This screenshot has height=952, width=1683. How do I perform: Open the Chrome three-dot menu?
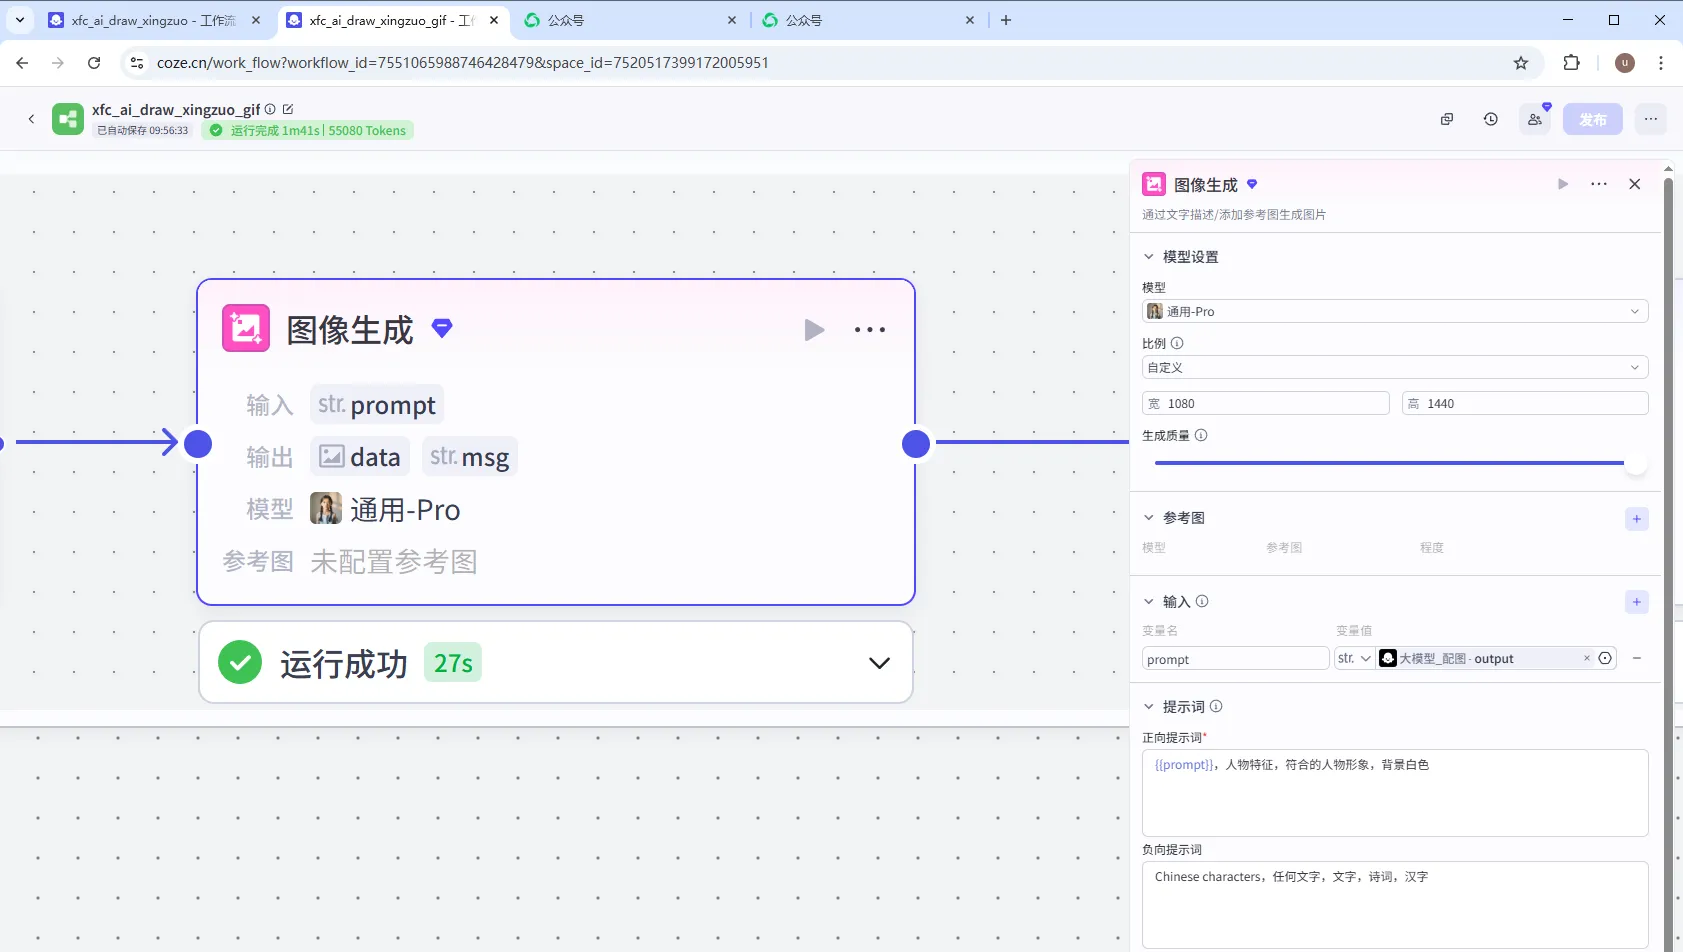[1661, 62]
